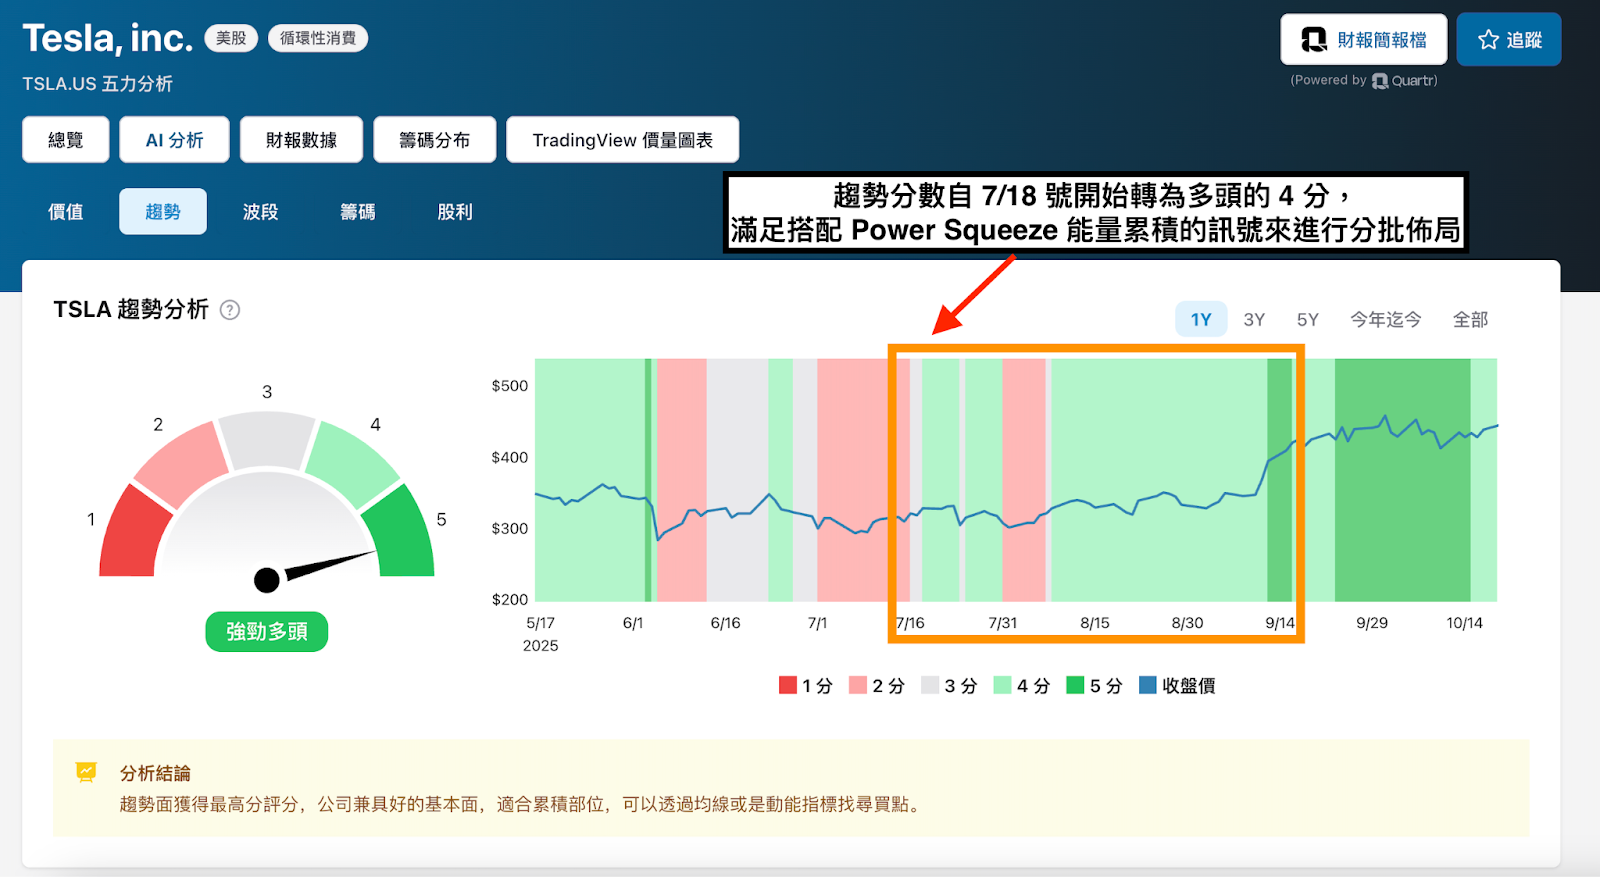The width and height of the screenshot is (1600, 877).
Task: Switch to the 籌碼分布 tab
Action: [x=434, y=140]
